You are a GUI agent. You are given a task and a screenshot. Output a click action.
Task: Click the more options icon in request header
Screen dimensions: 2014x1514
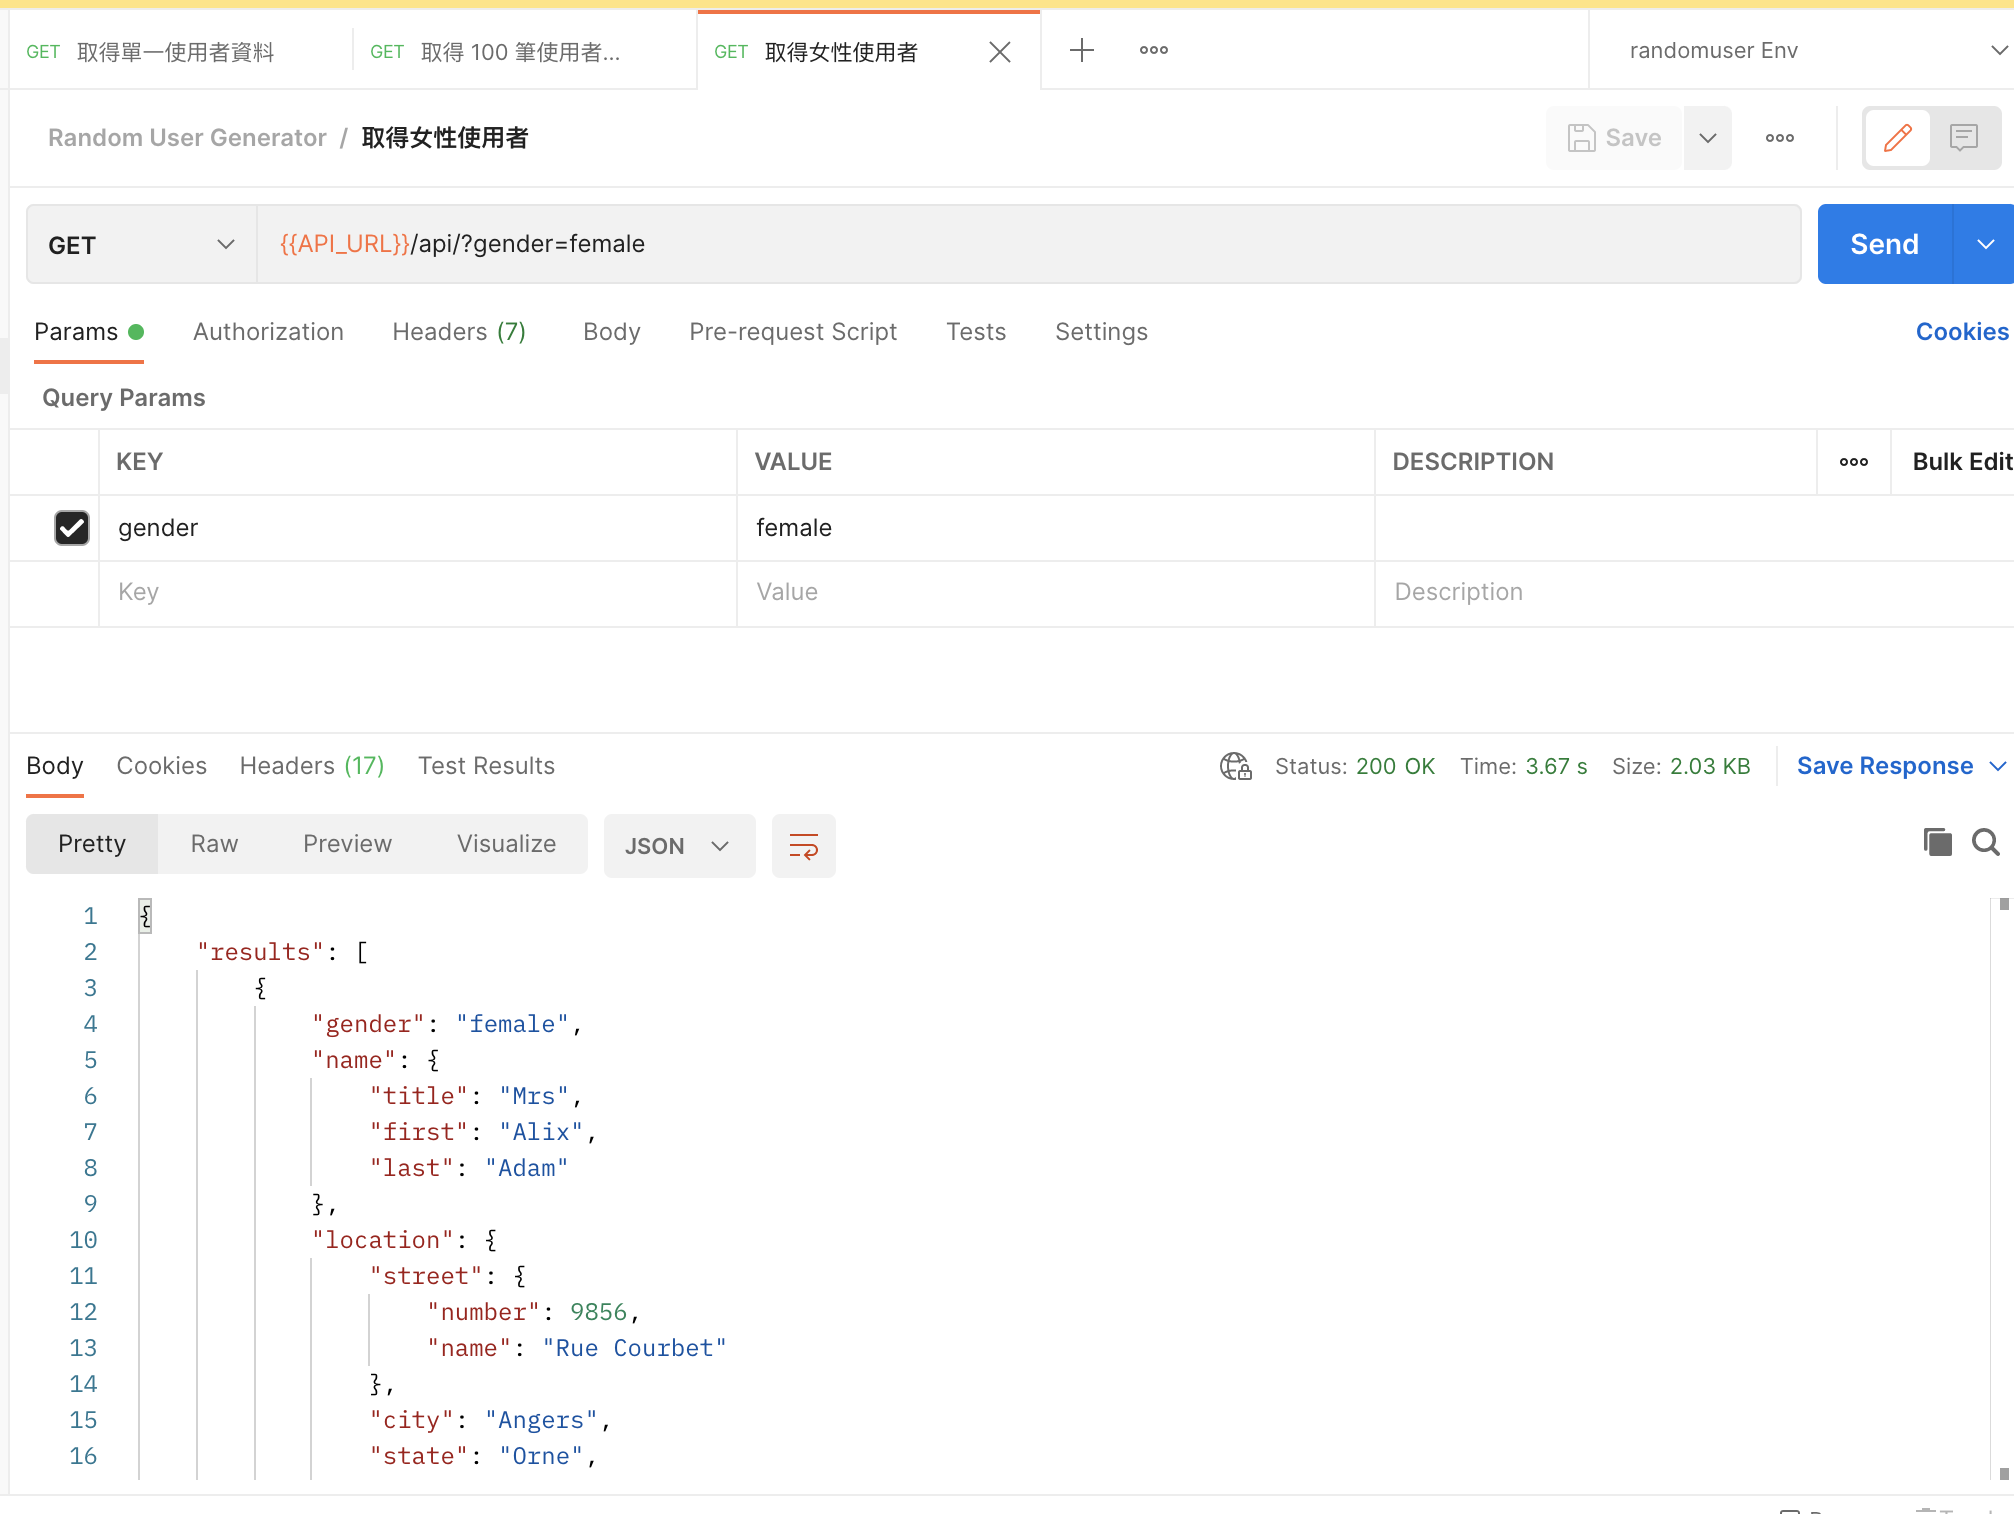pos(1779,137)
